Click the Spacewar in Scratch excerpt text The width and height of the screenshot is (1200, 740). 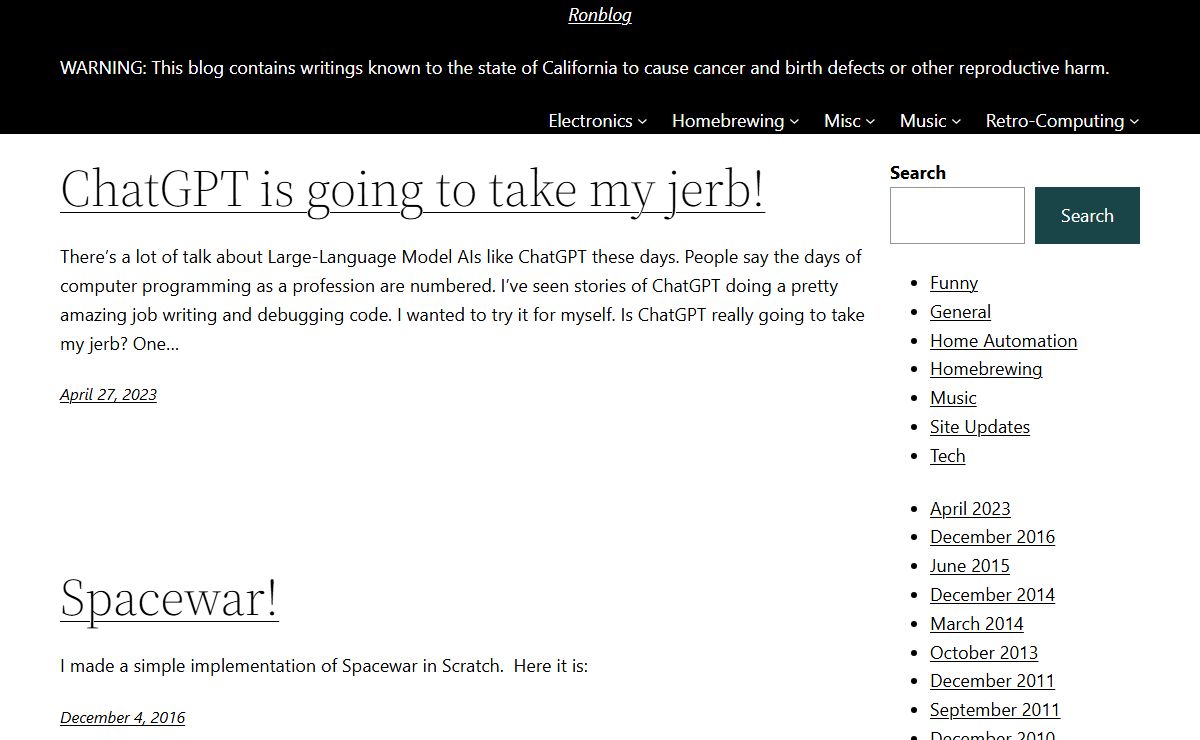click(x=324, y=666)
